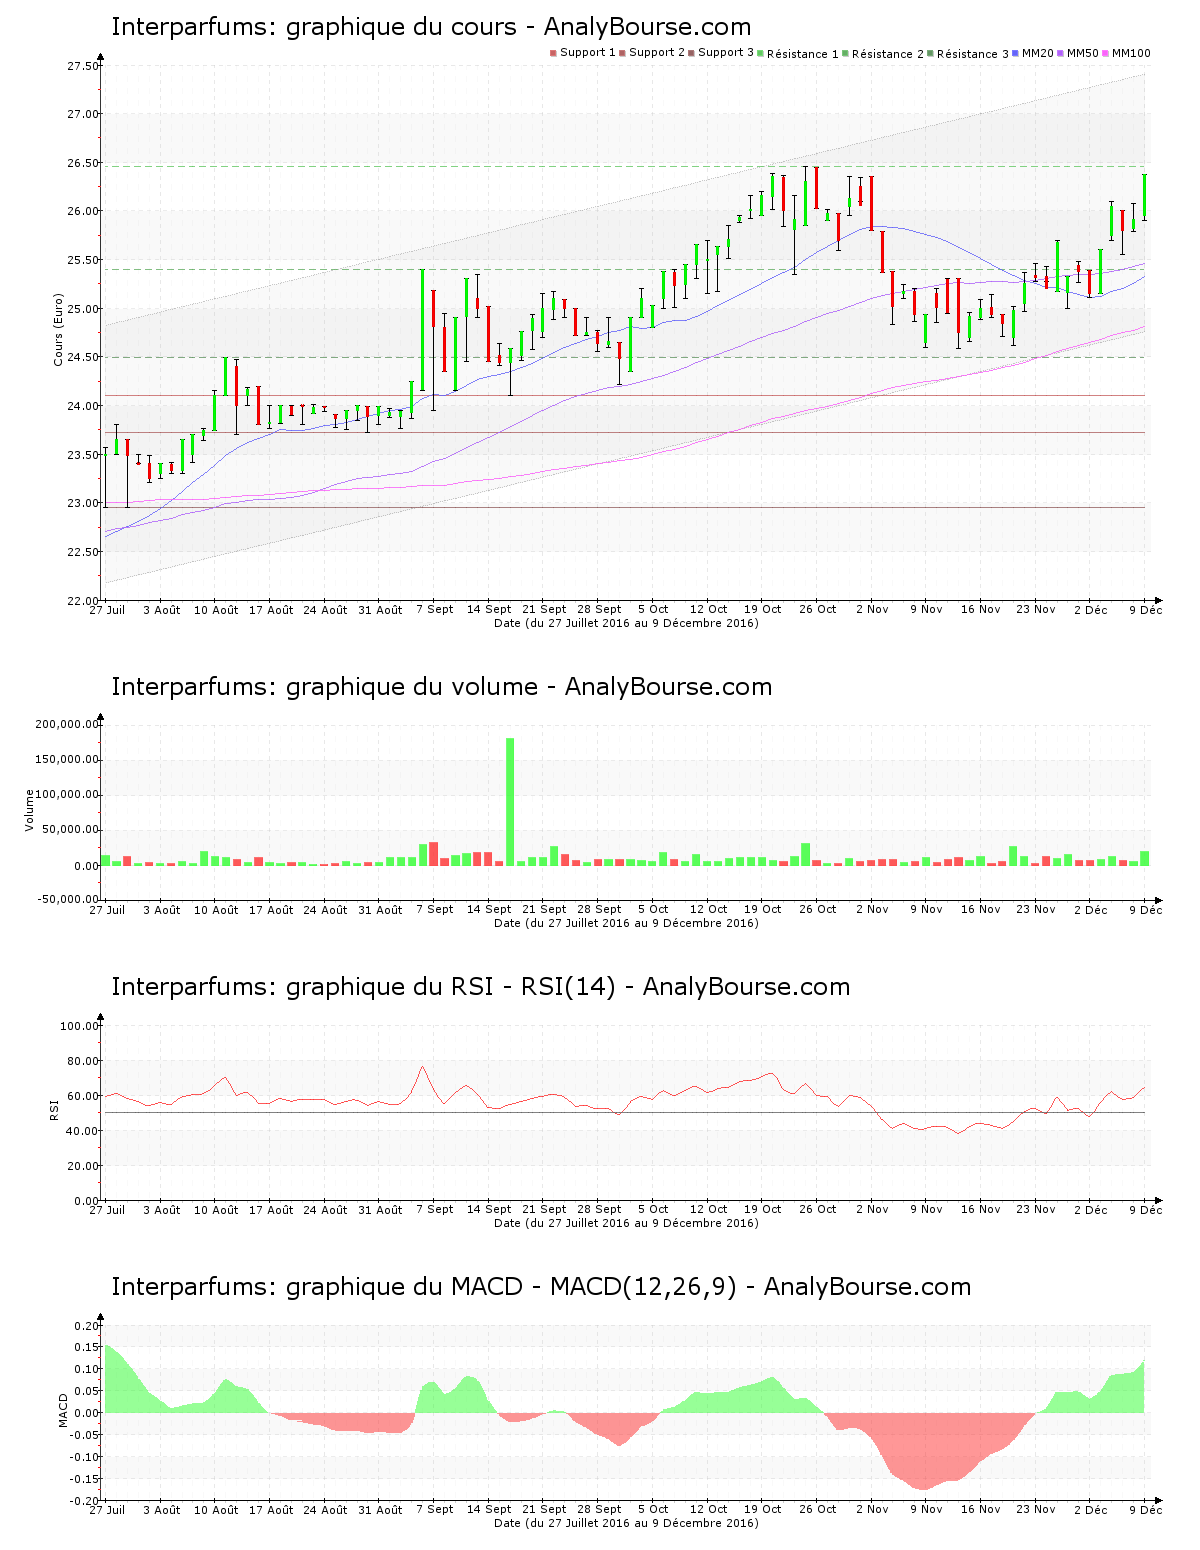Click '9 Déc' date on price chart axis

1146,609
